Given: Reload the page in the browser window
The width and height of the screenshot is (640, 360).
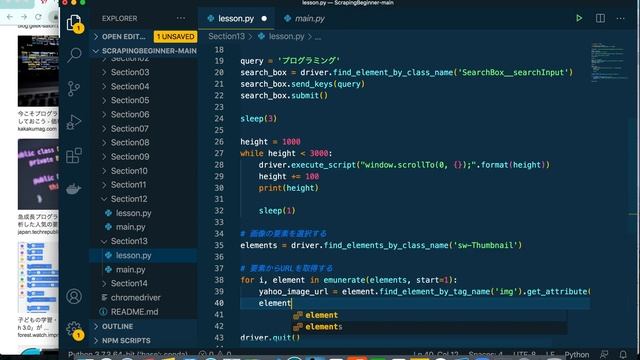Looking at the screenshot, I should coord(38,17).
